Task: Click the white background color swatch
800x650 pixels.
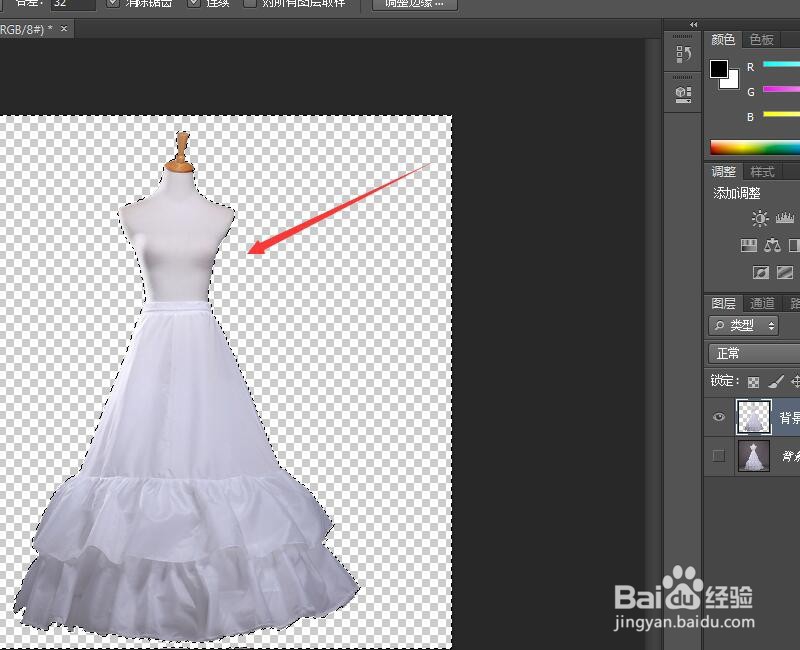Action: click(733, 81)
